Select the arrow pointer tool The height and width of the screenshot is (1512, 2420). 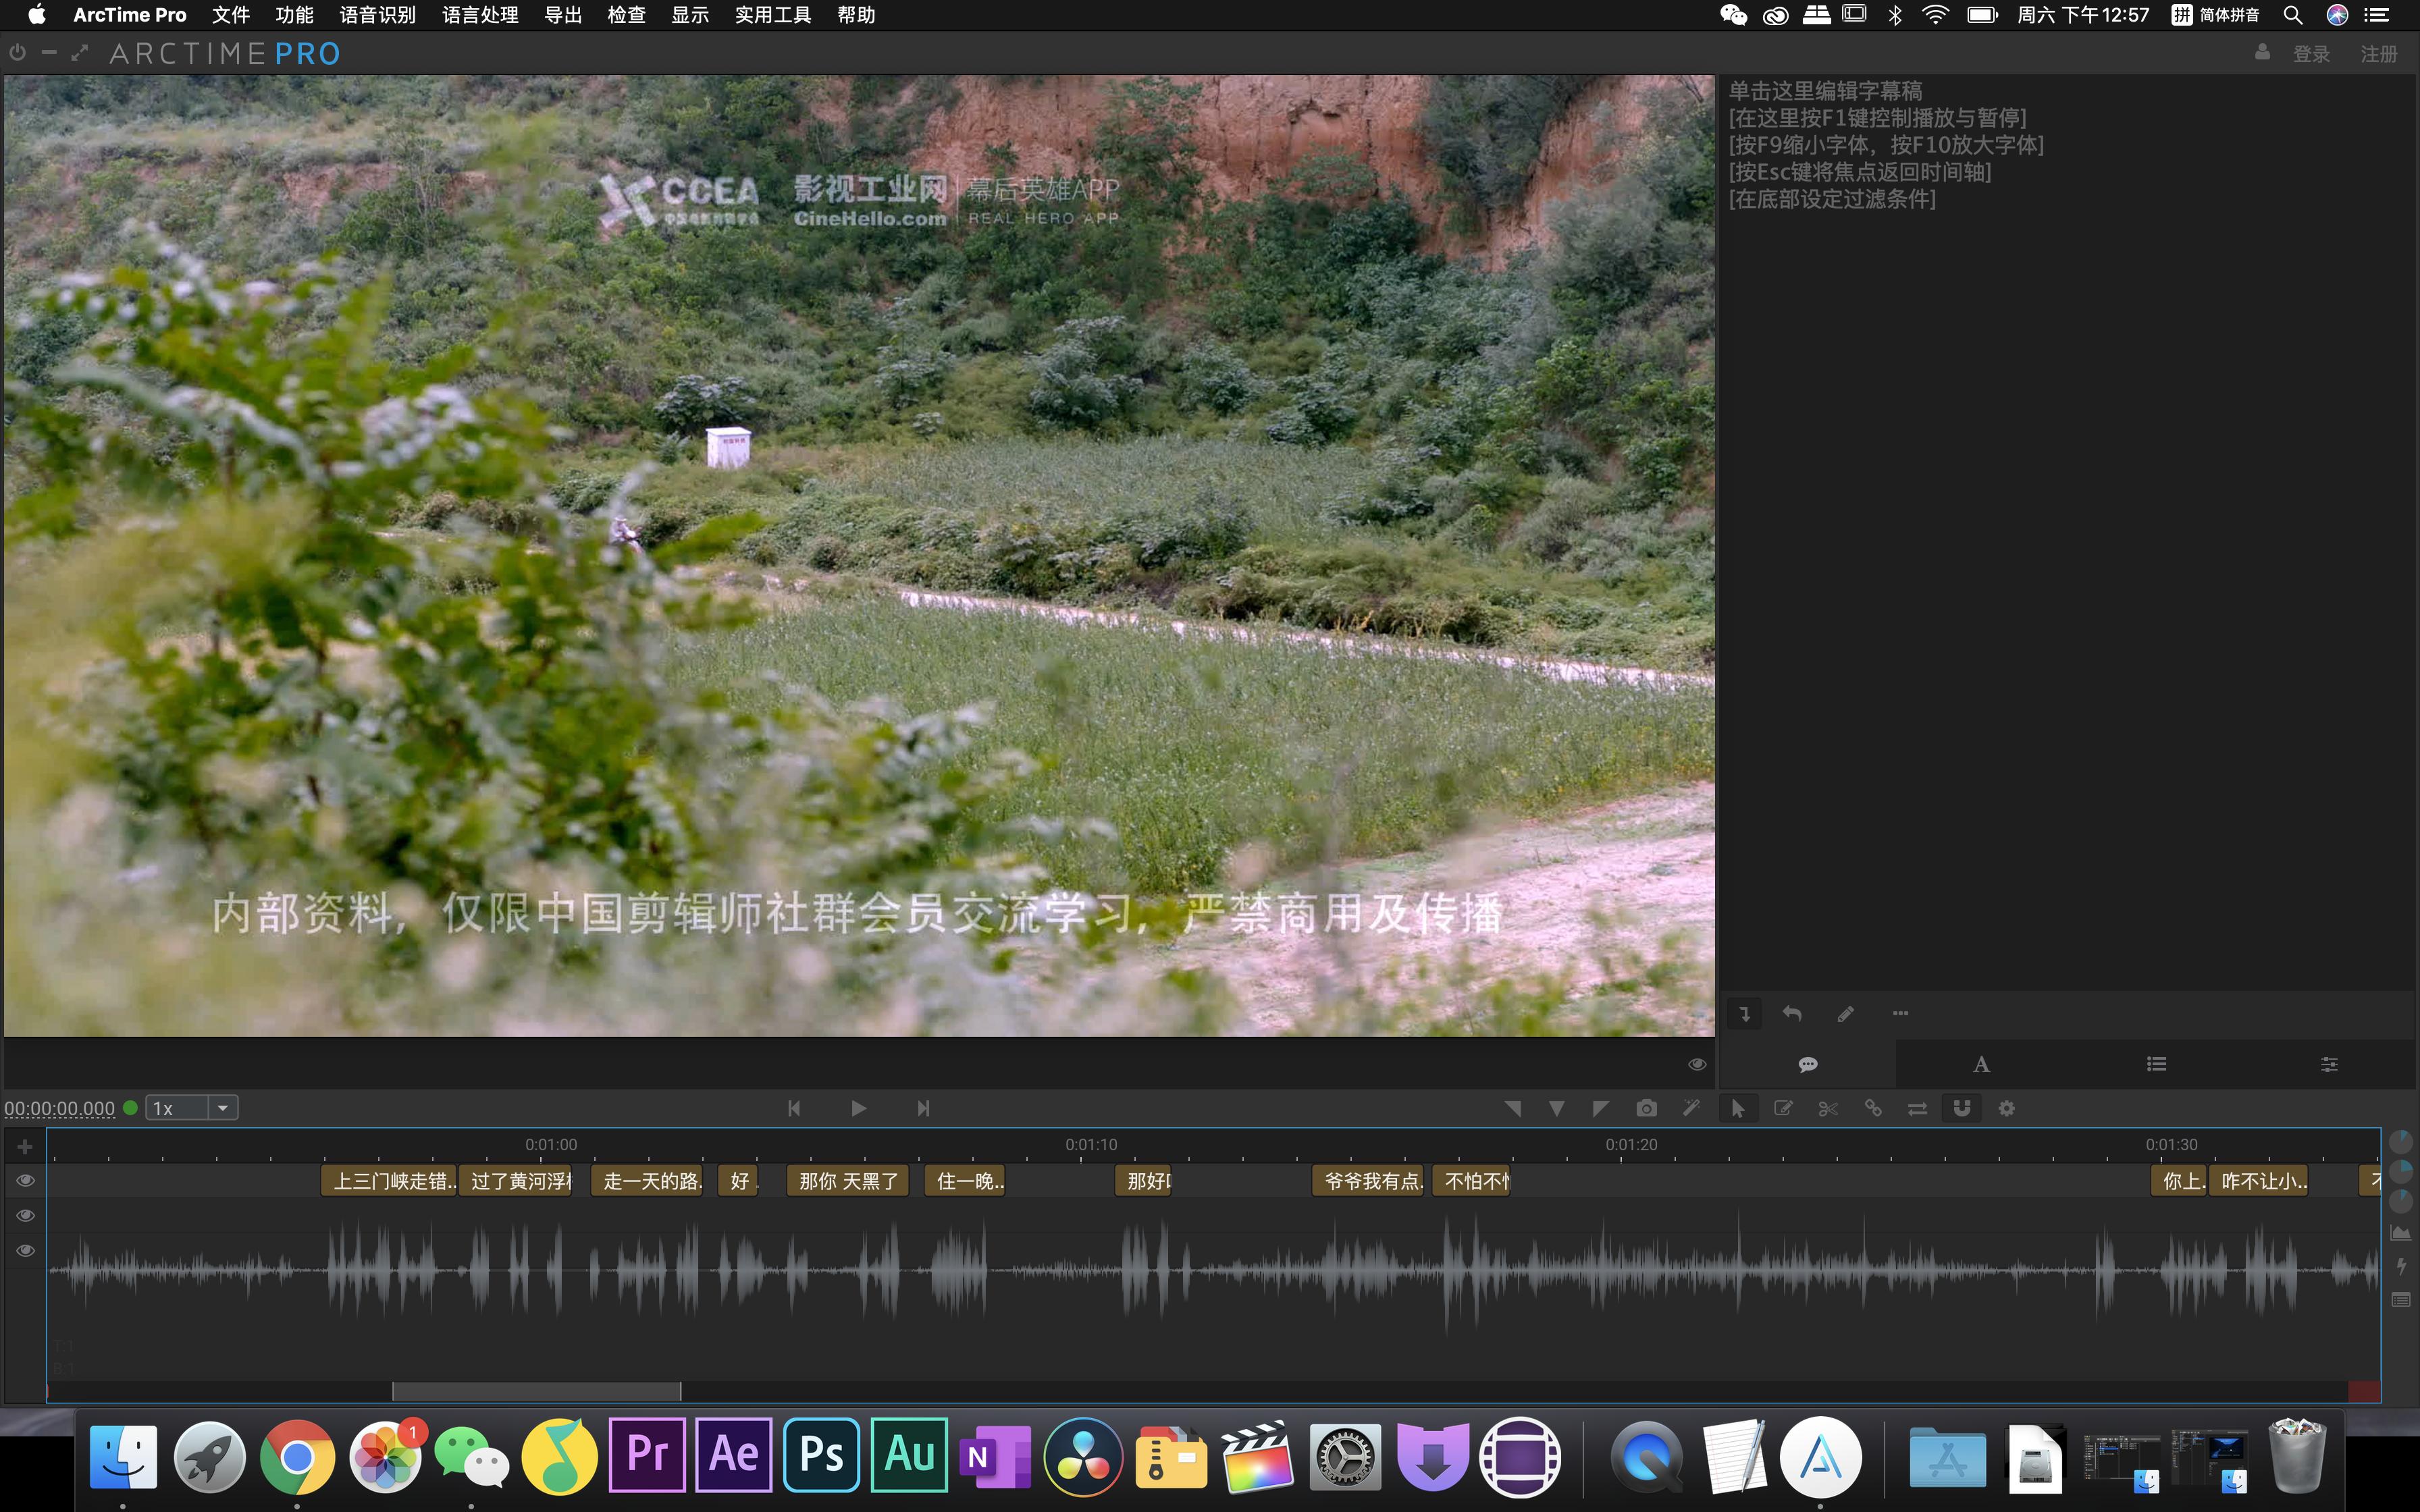tap(1738, 1108)
